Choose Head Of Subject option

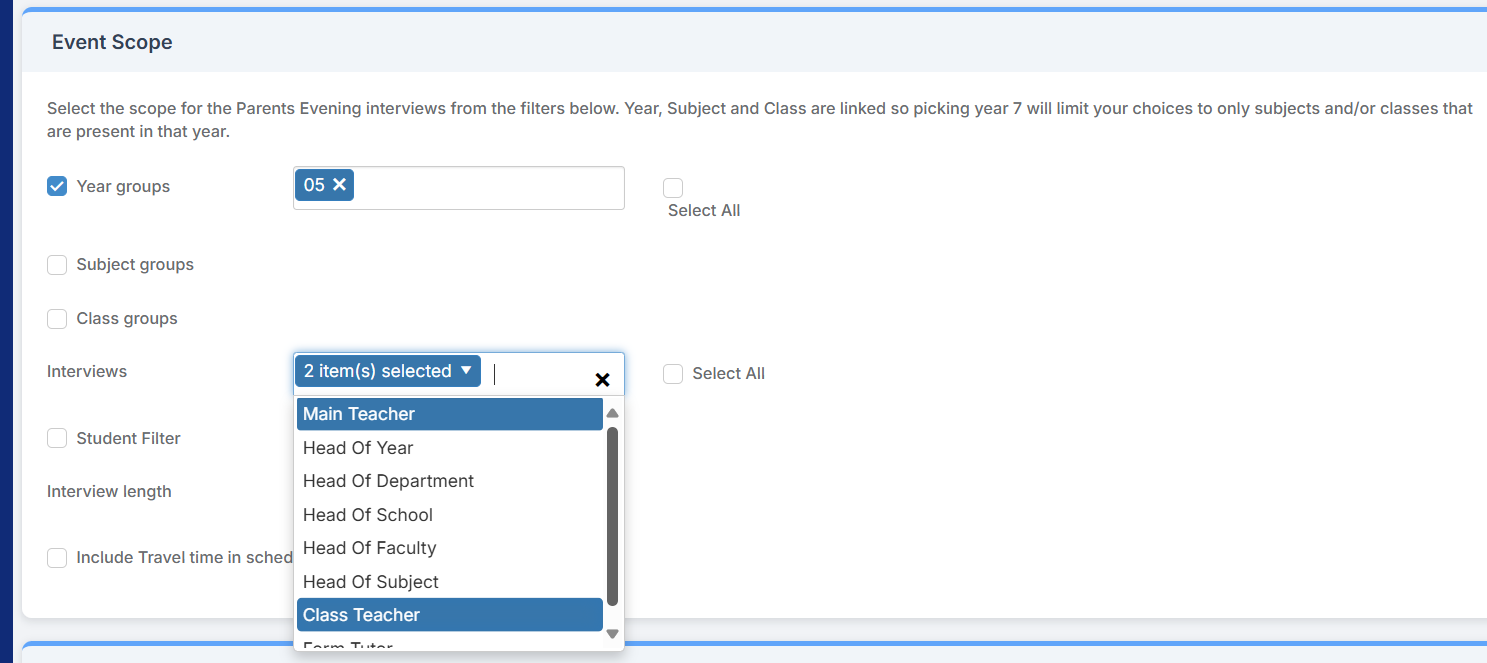coord(449,582)
